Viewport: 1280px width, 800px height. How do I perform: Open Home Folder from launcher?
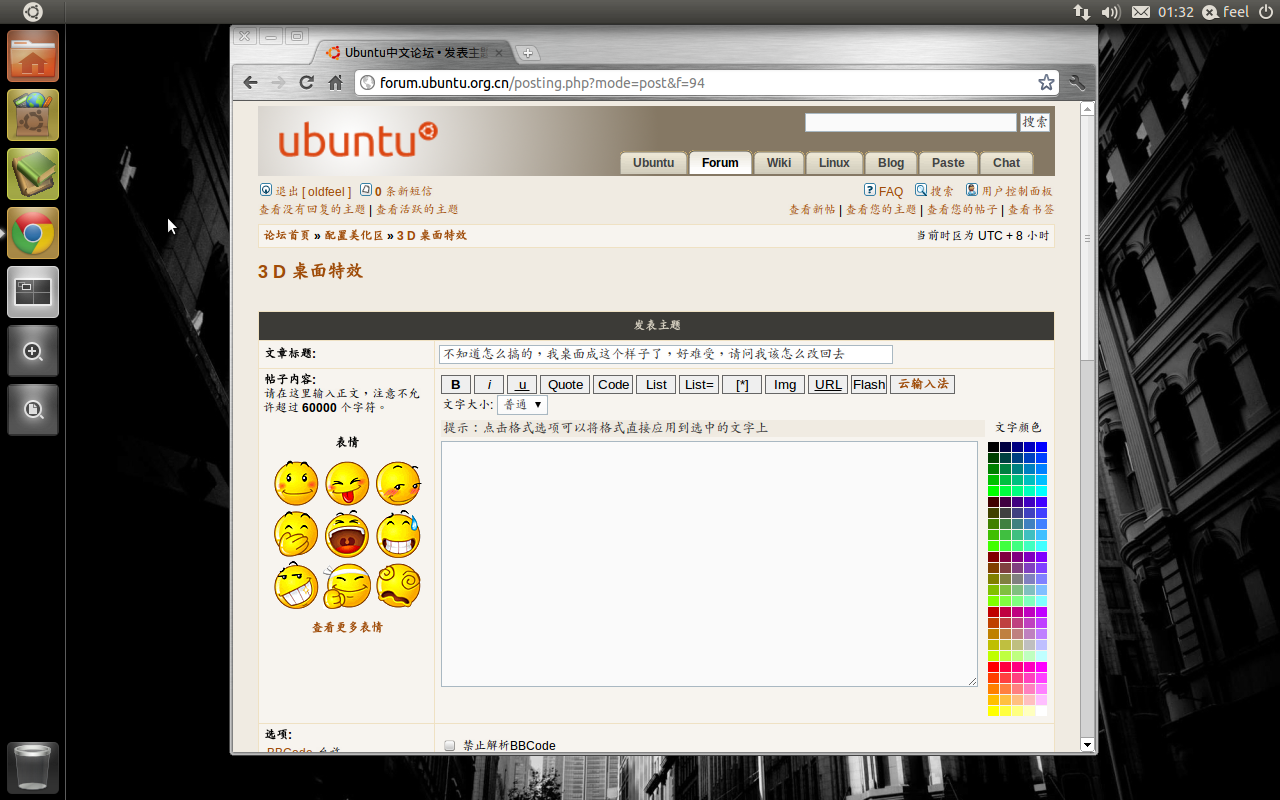pyautogui.click(x=33, y=56)
